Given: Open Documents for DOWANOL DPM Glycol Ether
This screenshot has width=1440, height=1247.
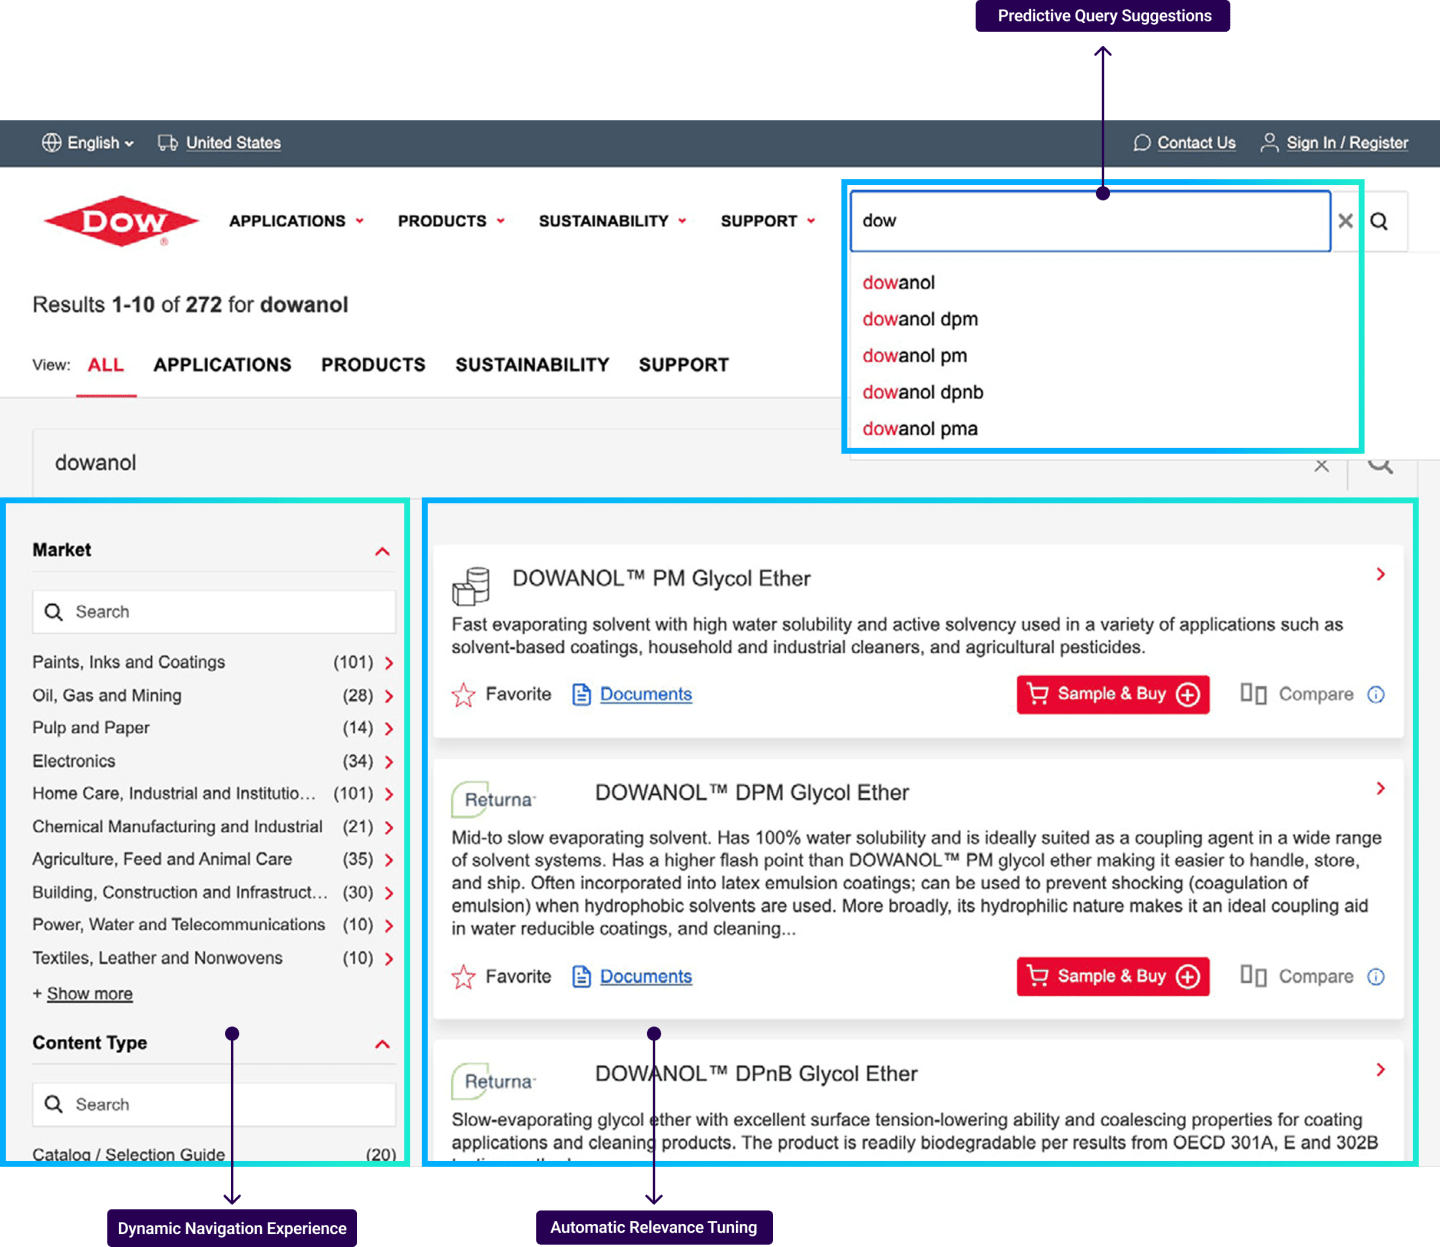Looking at the screenshot, I should pos(645,977).
